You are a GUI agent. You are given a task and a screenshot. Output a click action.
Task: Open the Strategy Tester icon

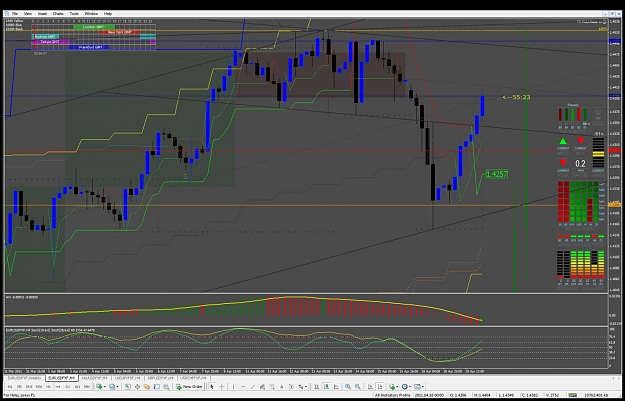(166, 387)
